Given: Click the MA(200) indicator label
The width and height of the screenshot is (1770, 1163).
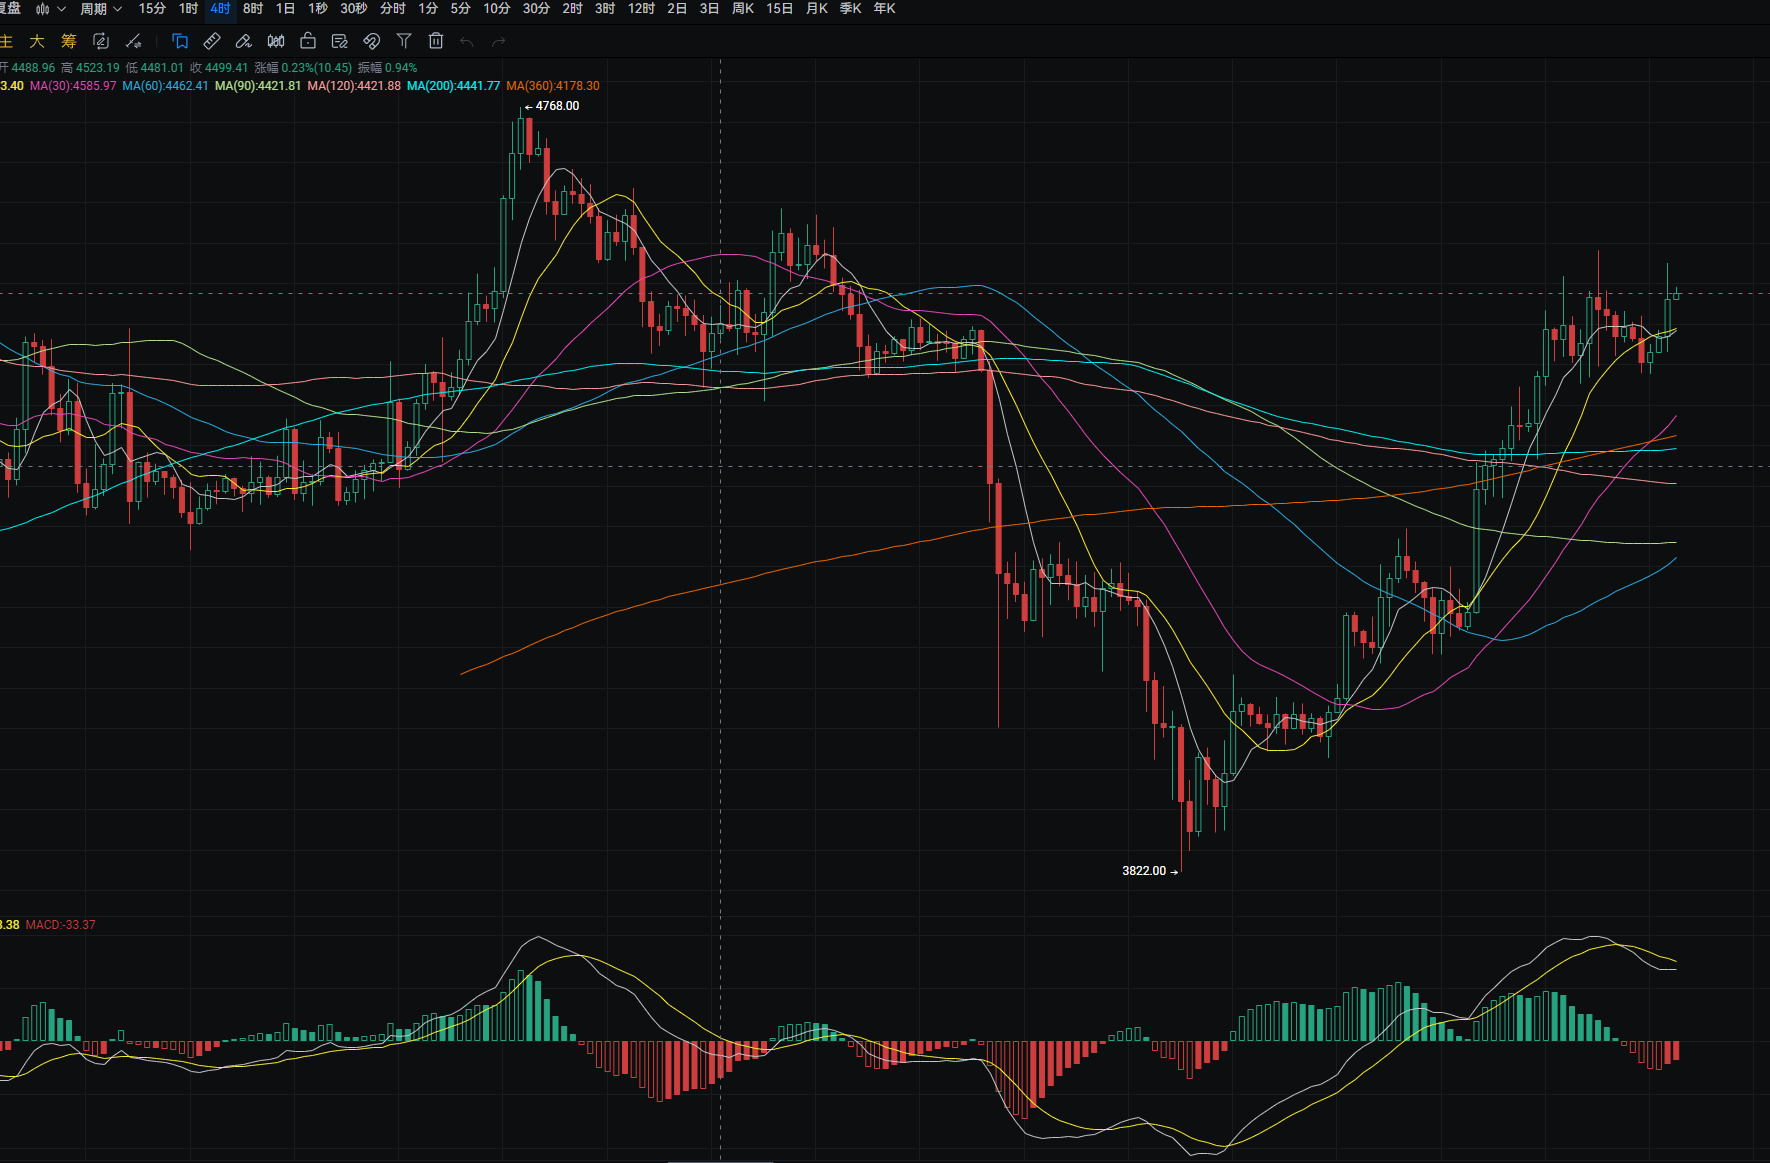Looking at the screenshot, I should pyautogui.click(x=453, y=86).
